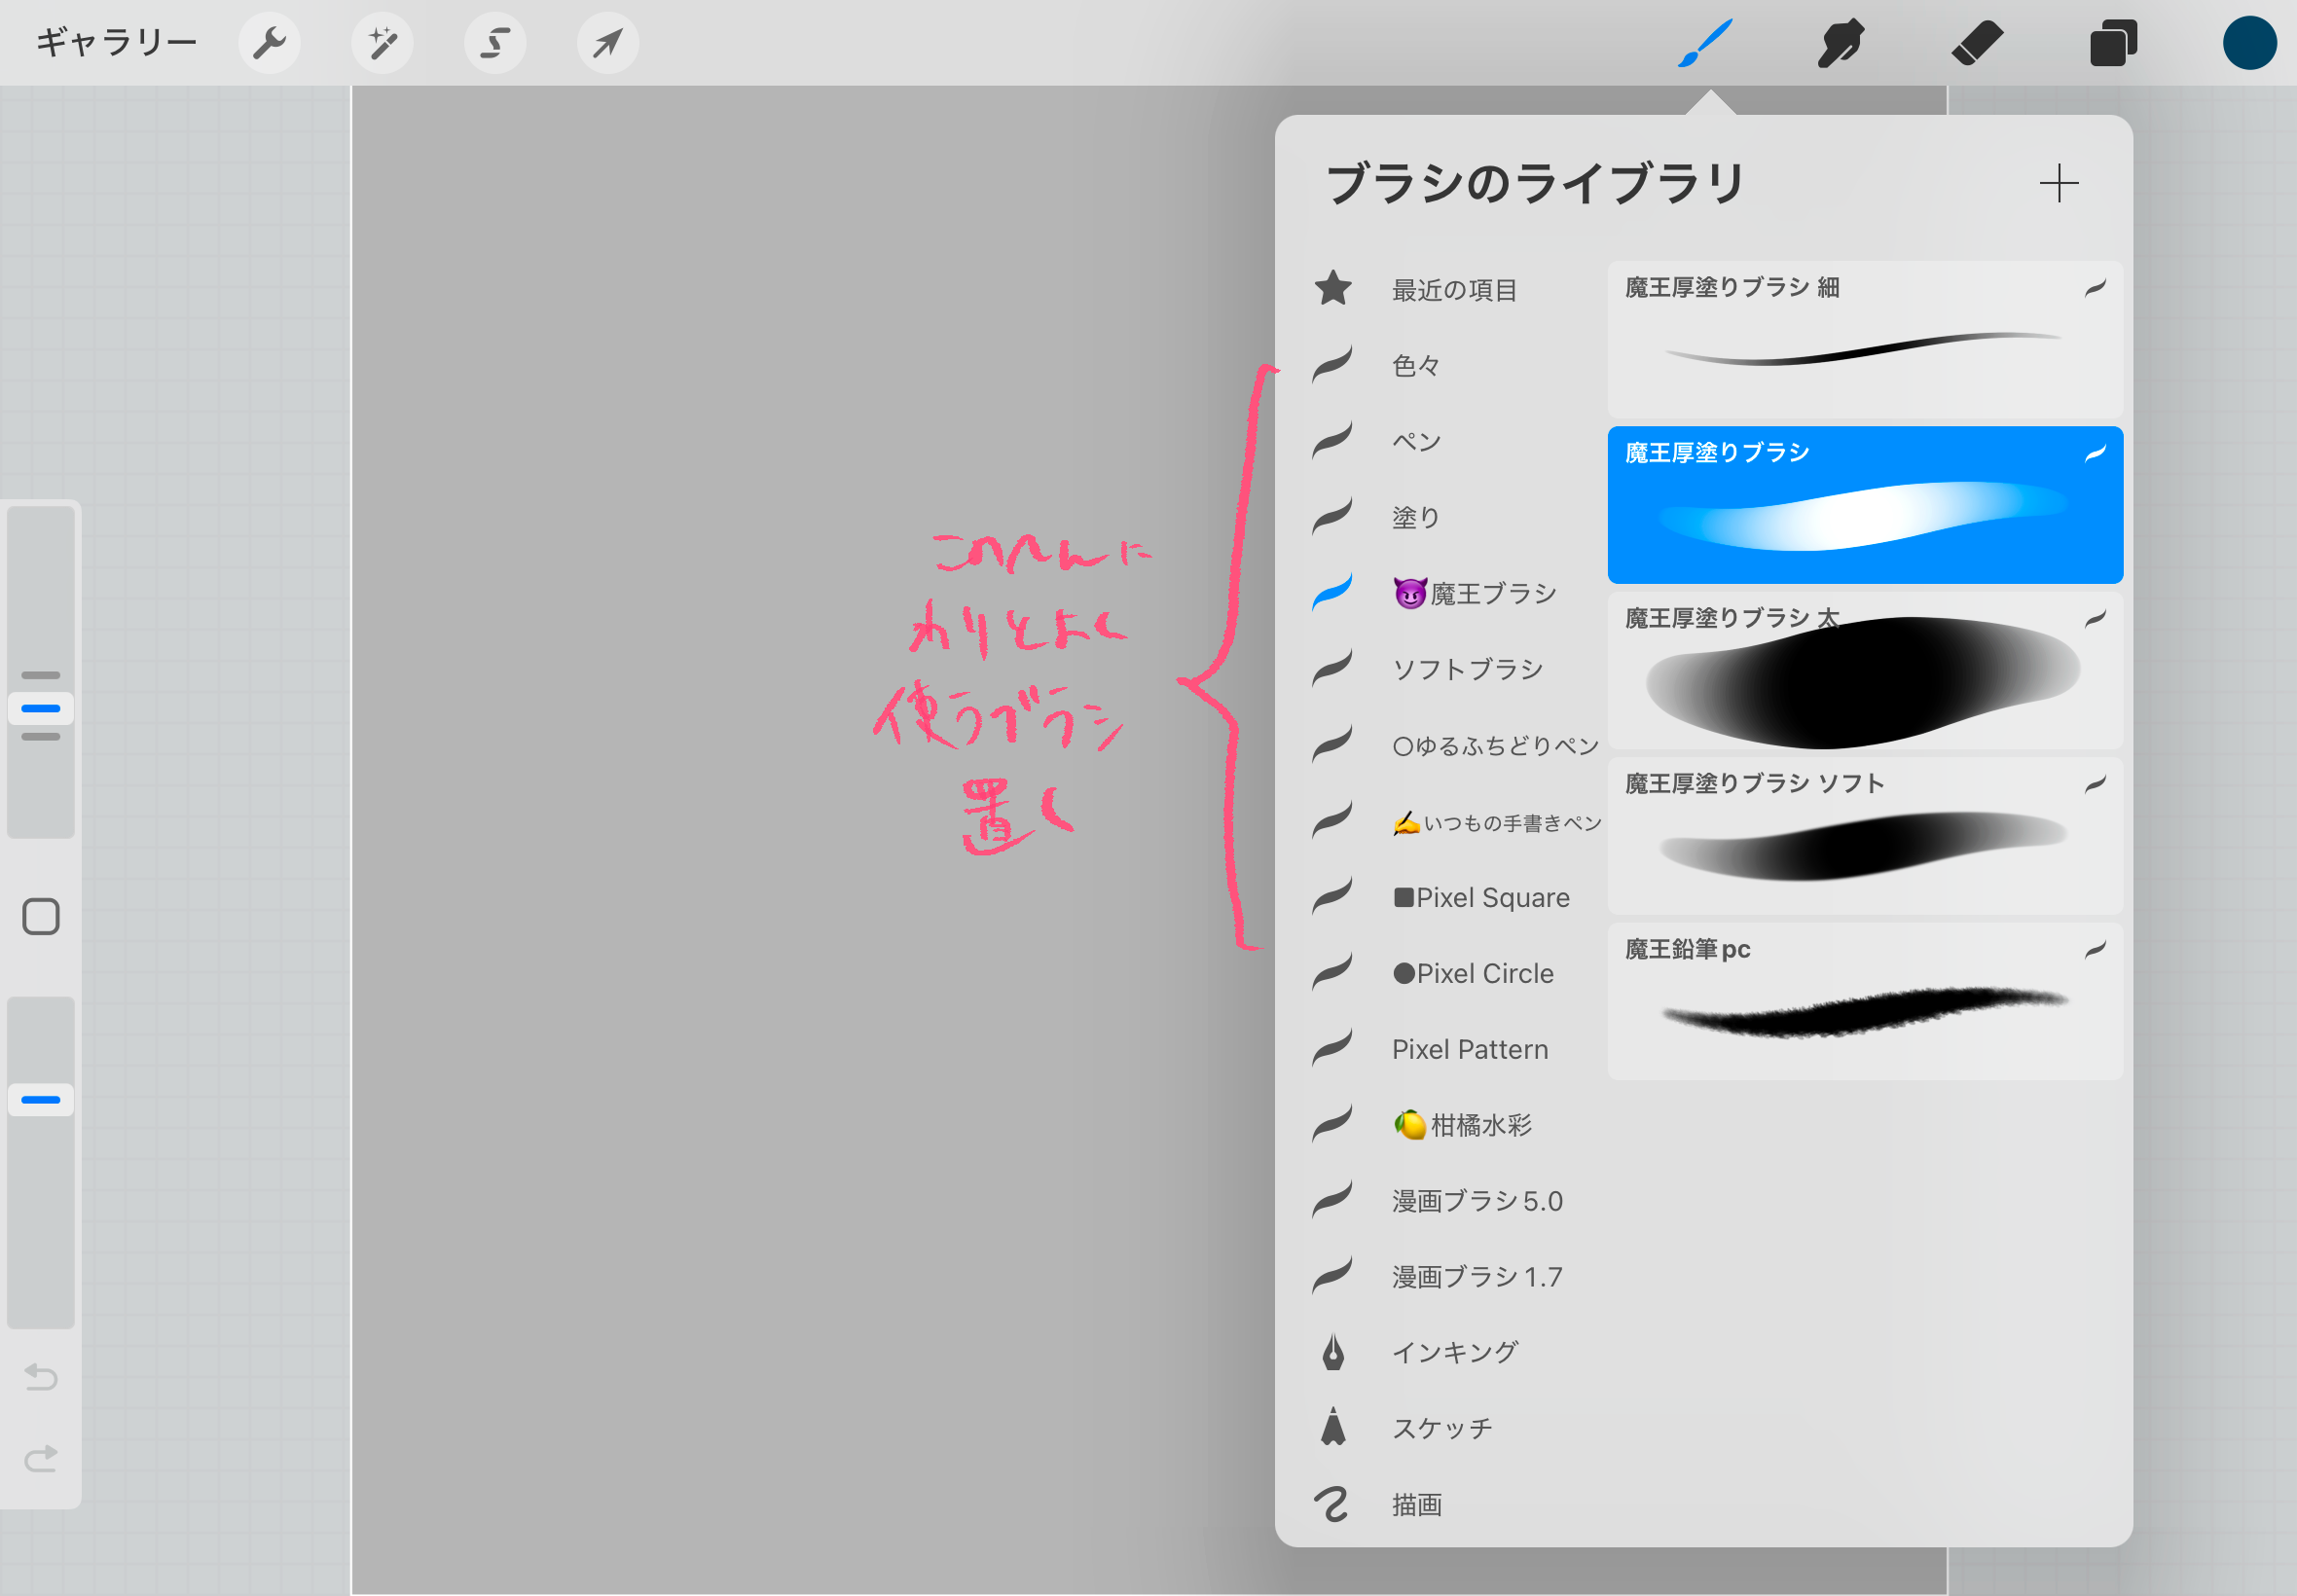Open インキング brush set

coord(1456,1354)
